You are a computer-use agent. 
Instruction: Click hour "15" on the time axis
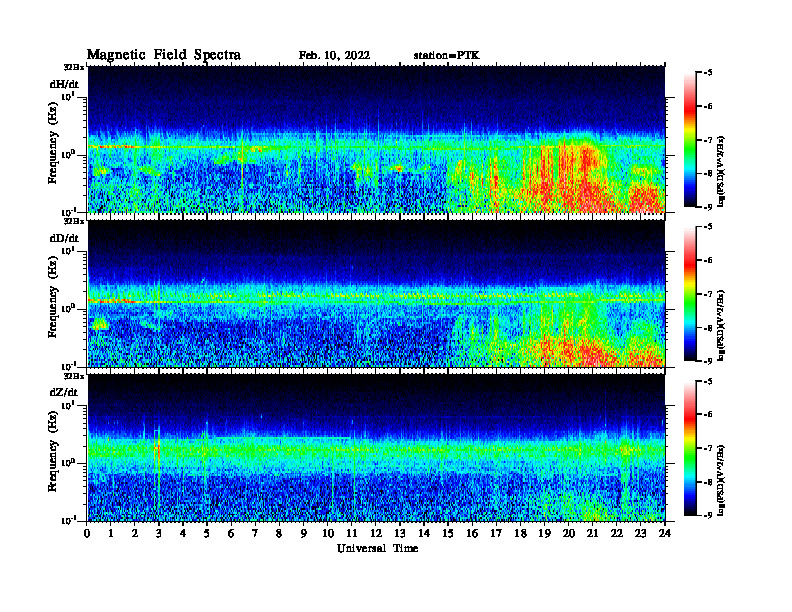pos(448,534)
